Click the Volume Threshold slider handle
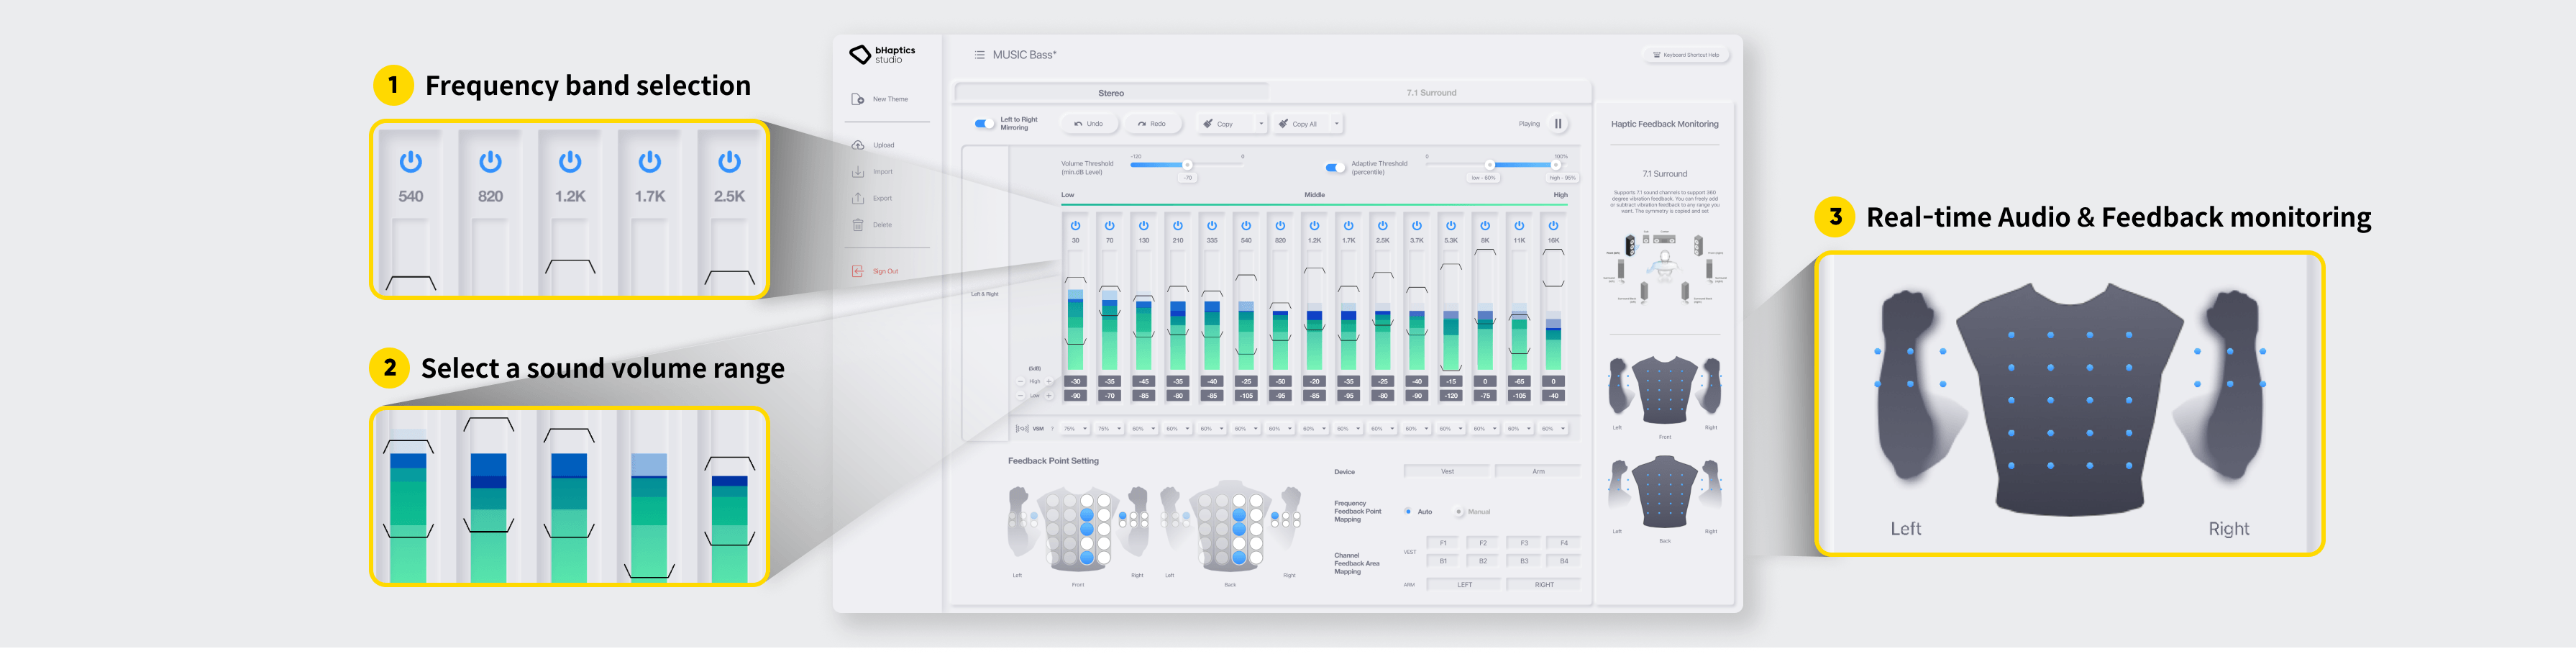2576x654 pixels. pos(1187,165)
